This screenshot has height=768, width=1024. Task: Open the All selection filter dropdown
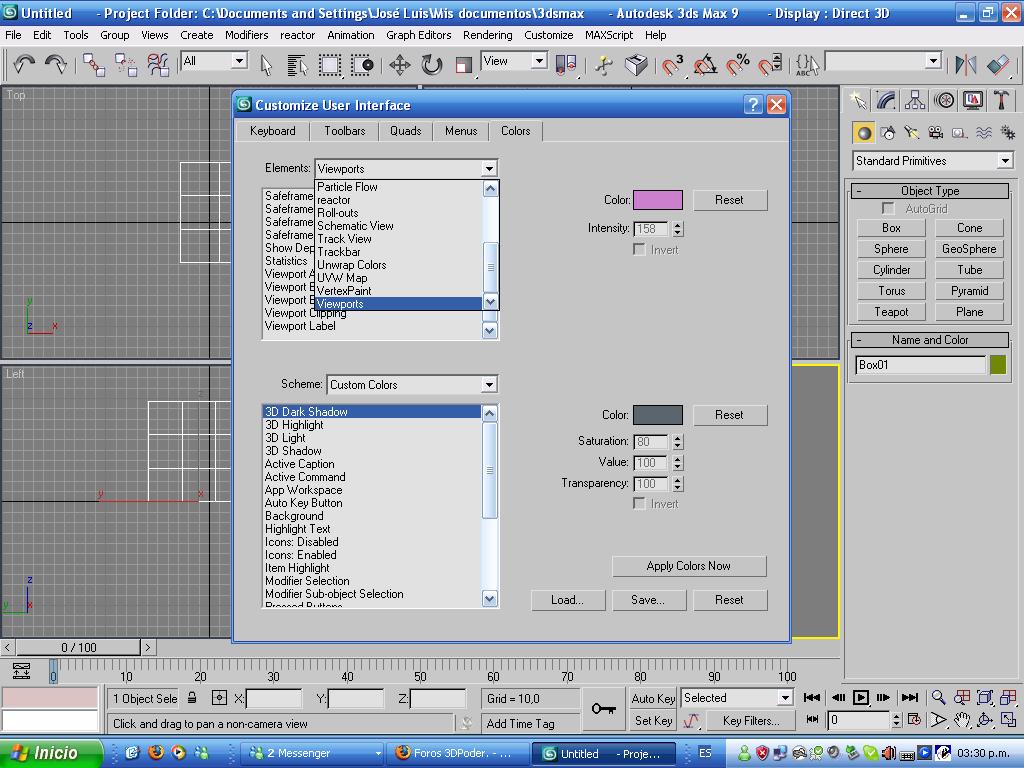(214, 61)
